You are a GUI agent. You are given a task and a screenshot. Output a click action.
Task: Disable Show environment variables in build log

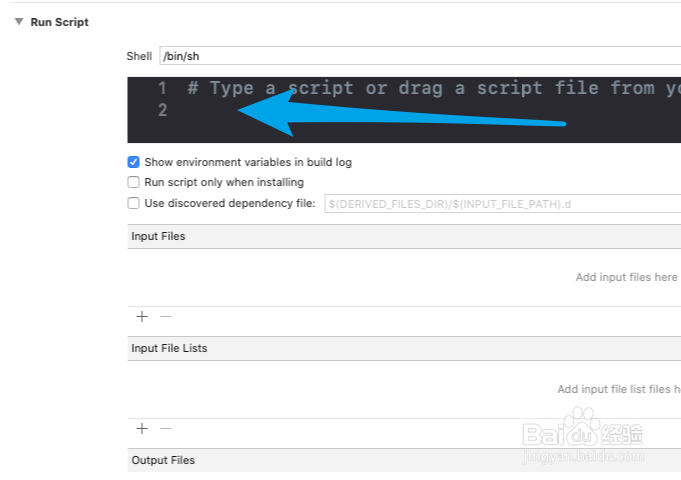(x=134, y=162)
